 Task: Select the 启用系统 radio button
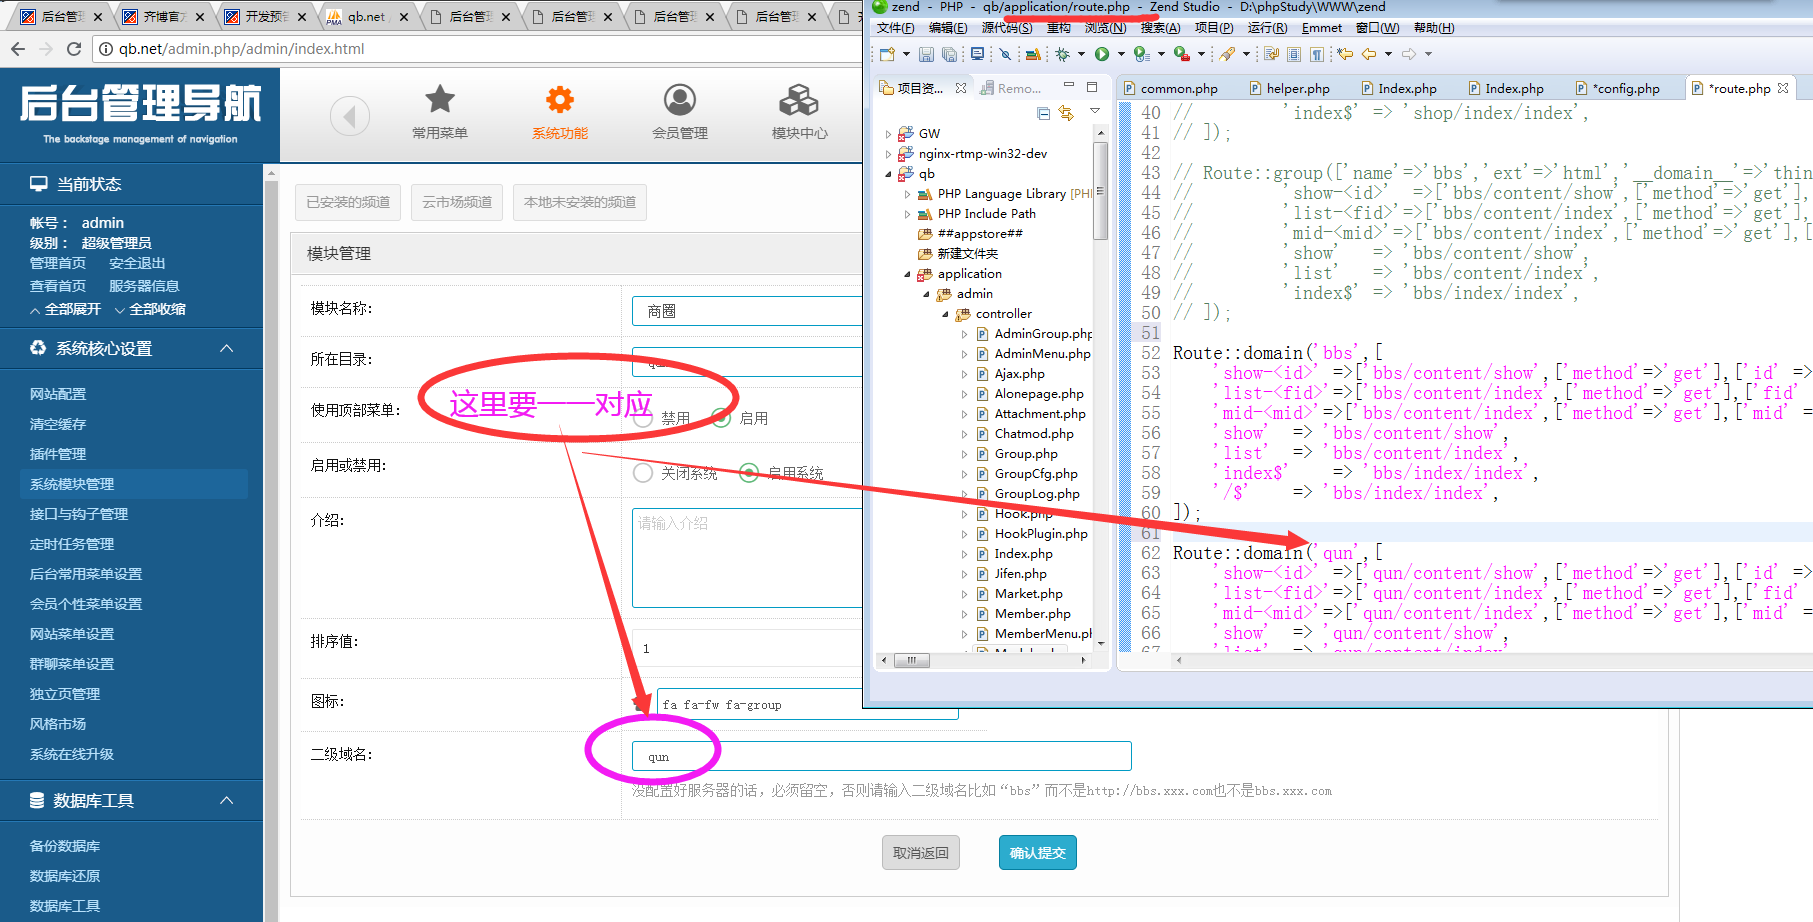(x=749, y=473)
